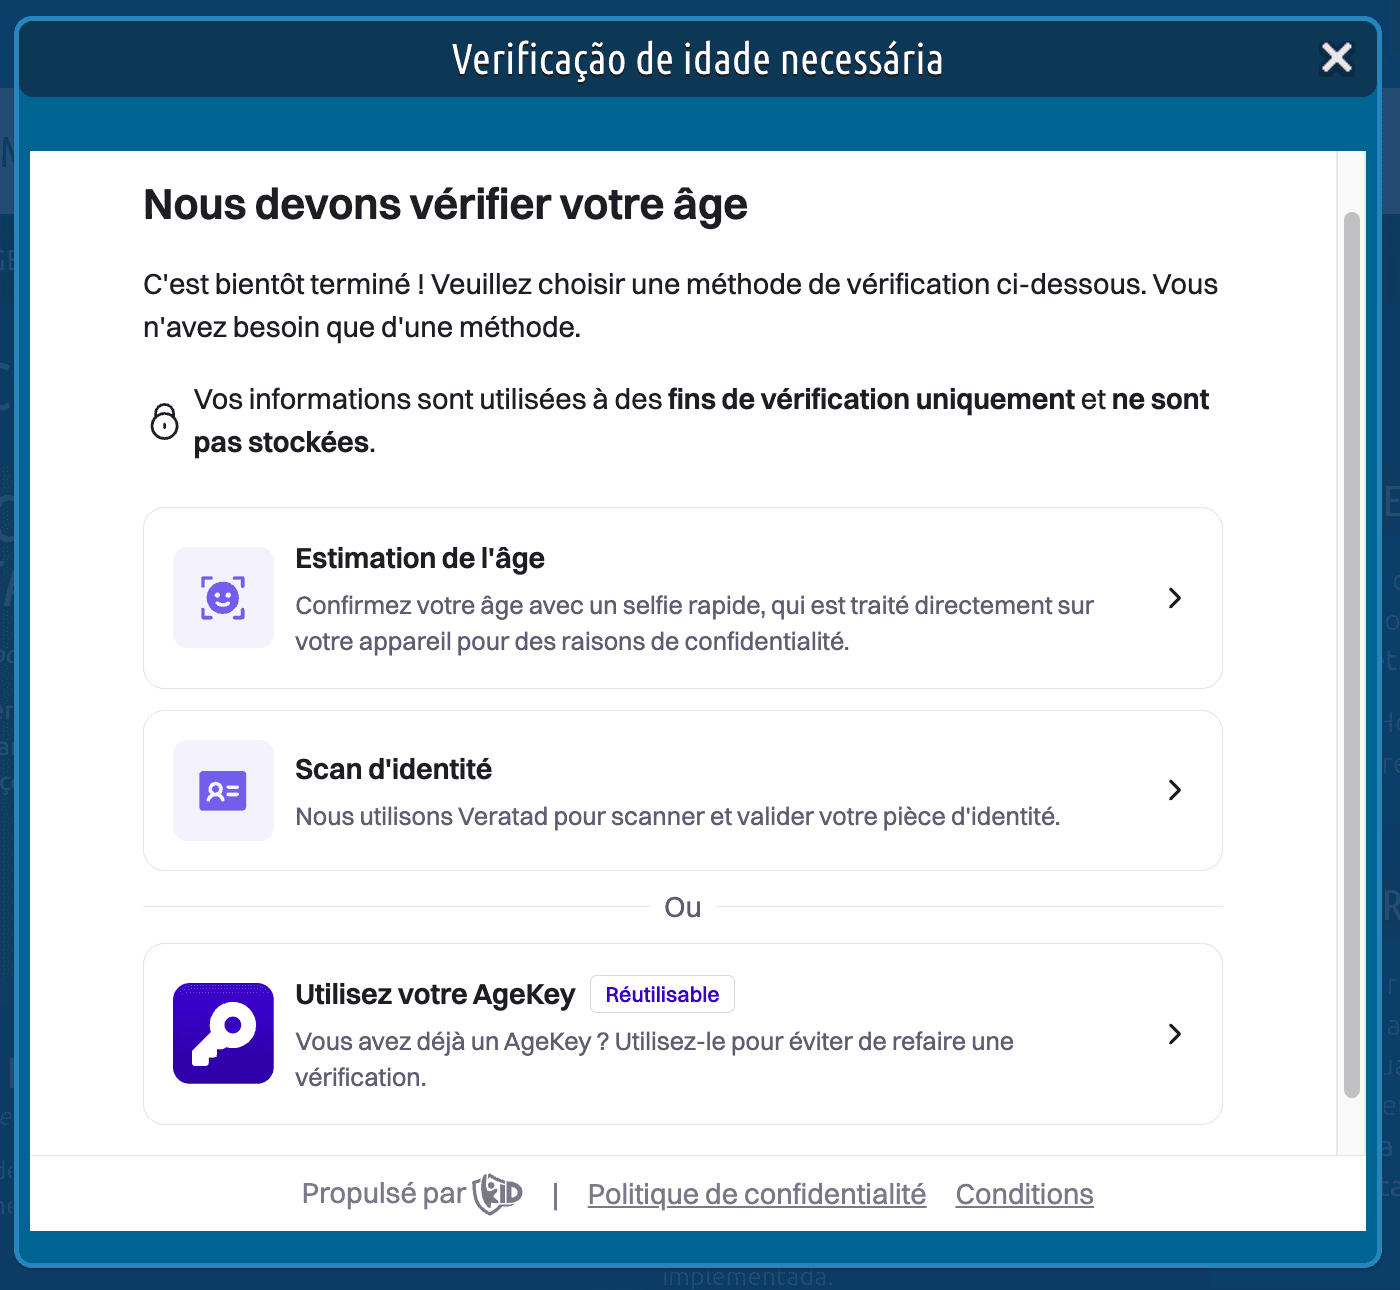Select the Utilisez votre AgeKey title
The height and width of the screenshot is (1290, 1400).
[435, 994]
